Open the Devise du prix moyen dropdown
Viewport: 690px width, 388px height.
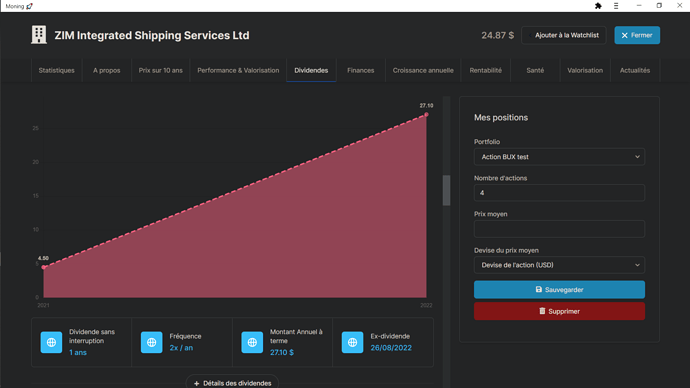559,265
